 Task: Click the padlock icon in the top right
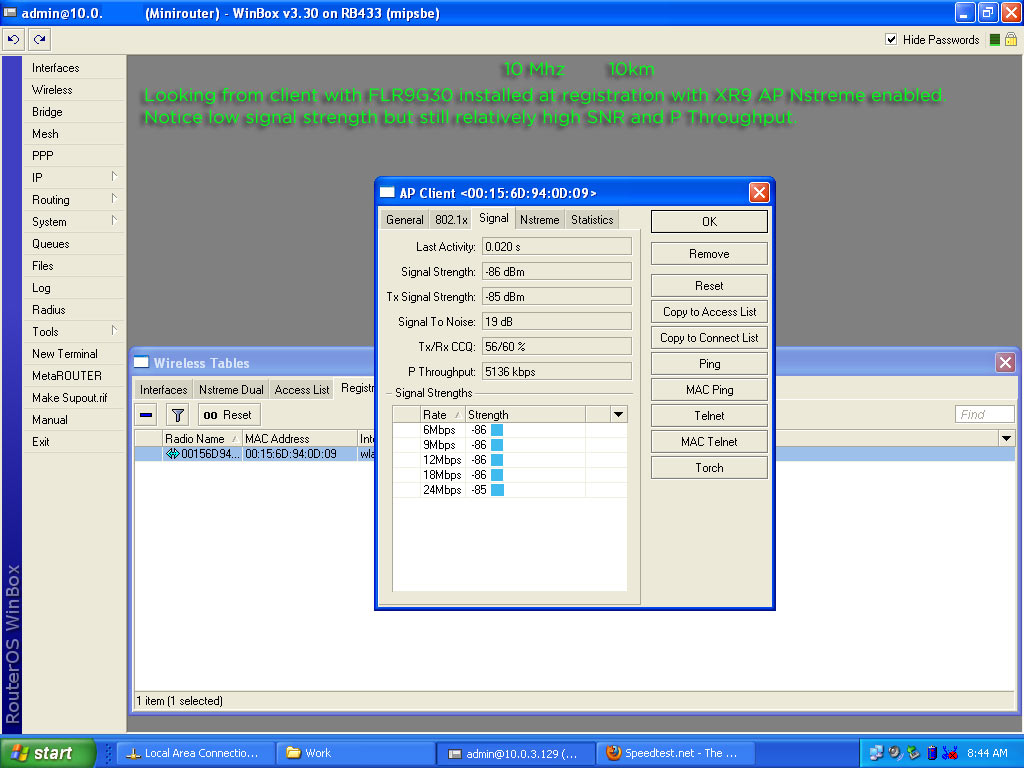(x=1010, y=39)
